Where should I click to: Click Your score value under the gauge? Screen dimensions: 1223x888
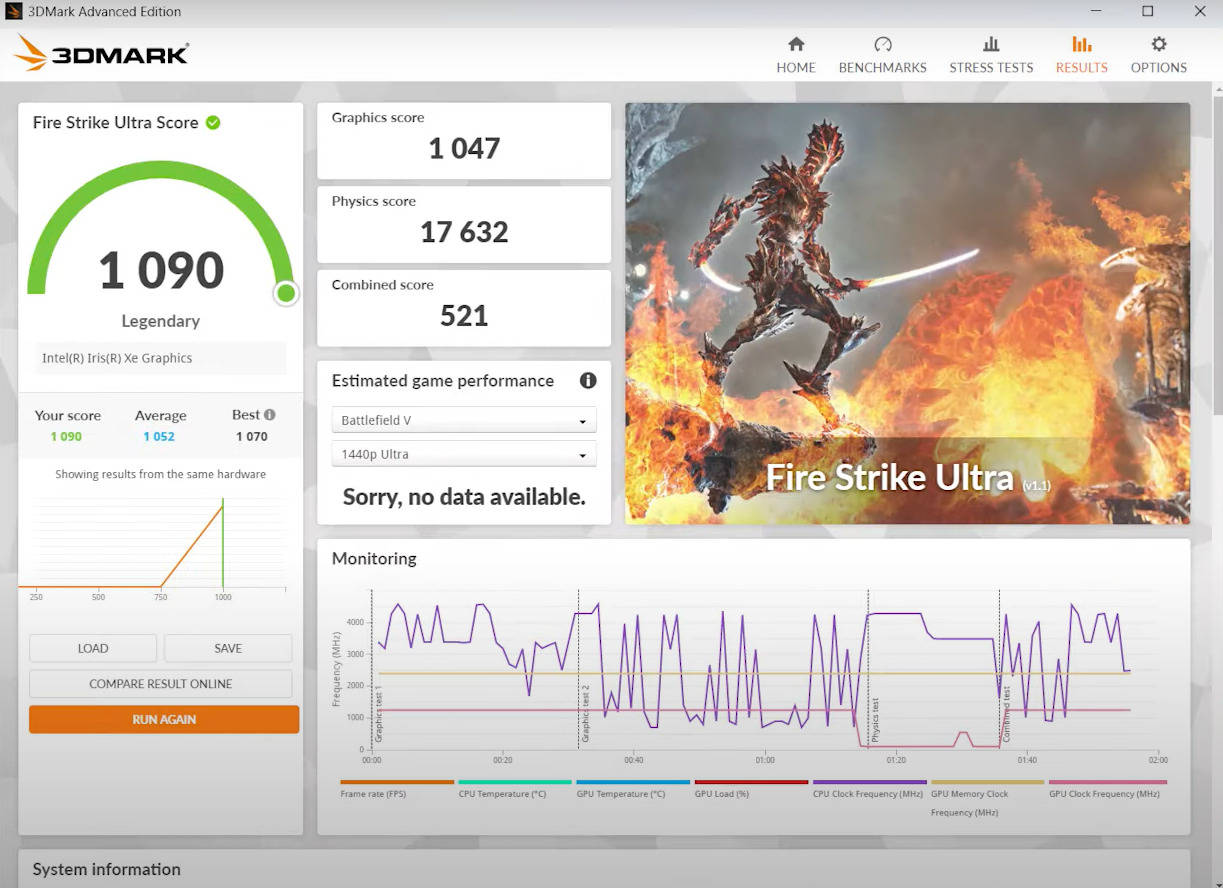[x=66, y=437]
